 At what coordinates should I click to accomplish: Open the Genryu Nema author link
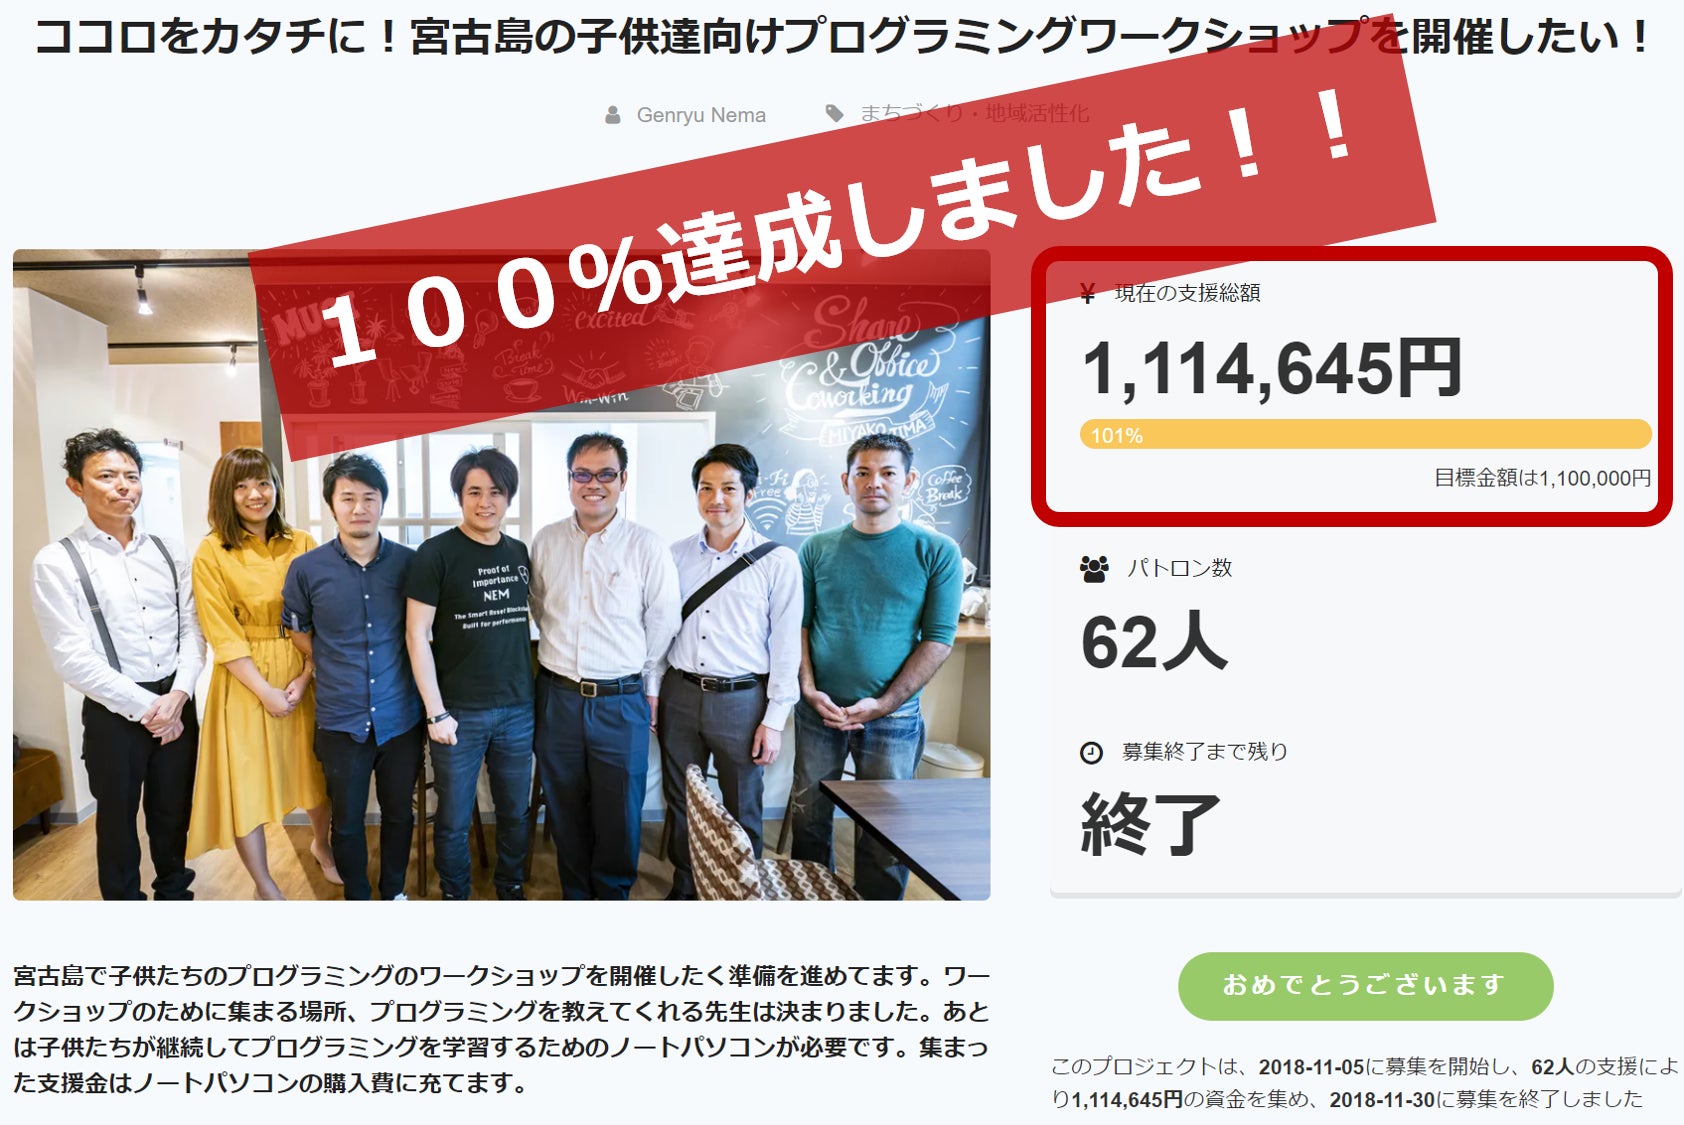coord(701,115)
